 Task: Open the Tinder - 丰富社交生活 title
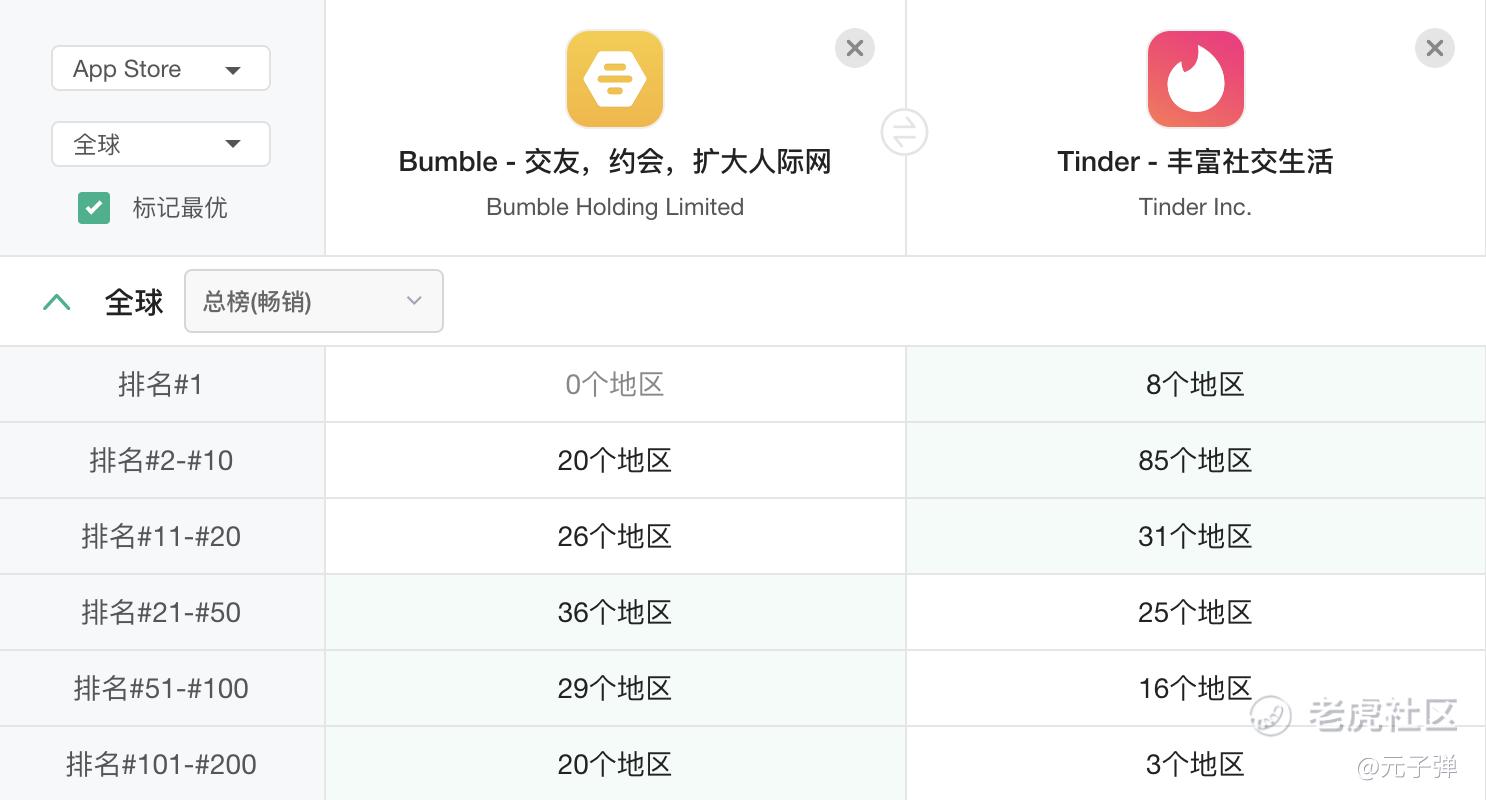(x=1195, y=162)
